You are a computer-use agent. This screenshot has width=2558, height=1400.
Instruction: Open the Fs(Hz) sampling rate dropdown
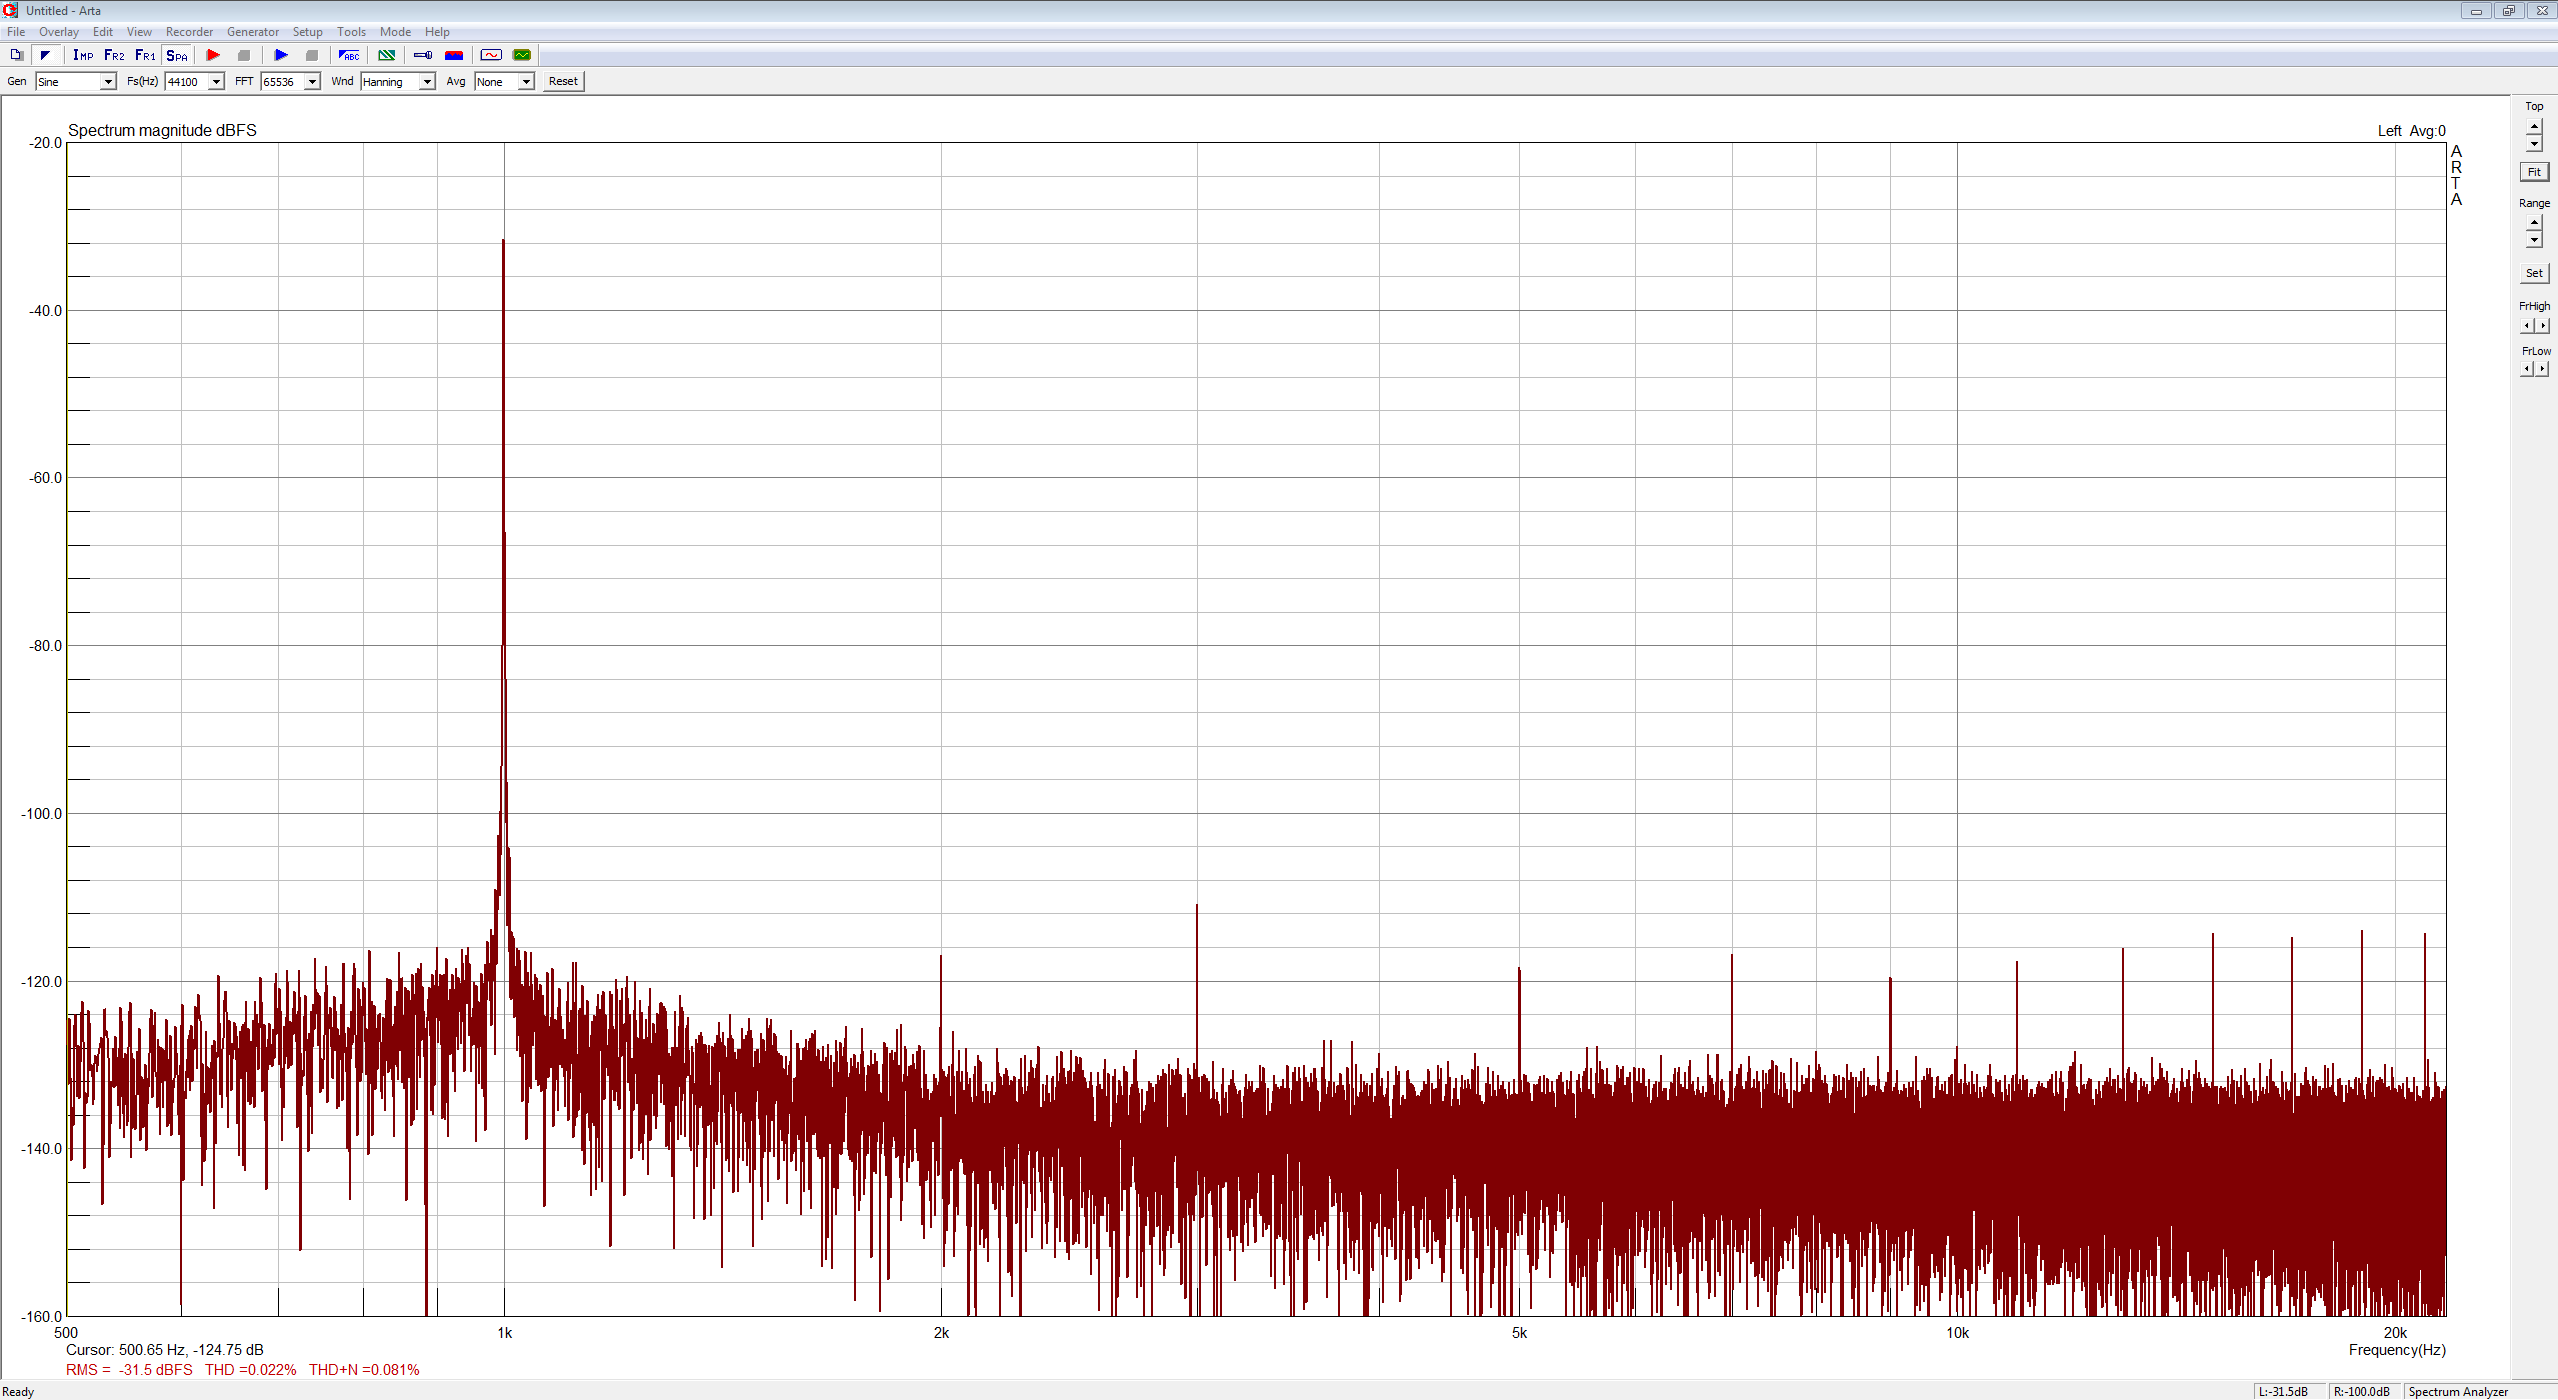pyautogui.click(x=194, y=82)
